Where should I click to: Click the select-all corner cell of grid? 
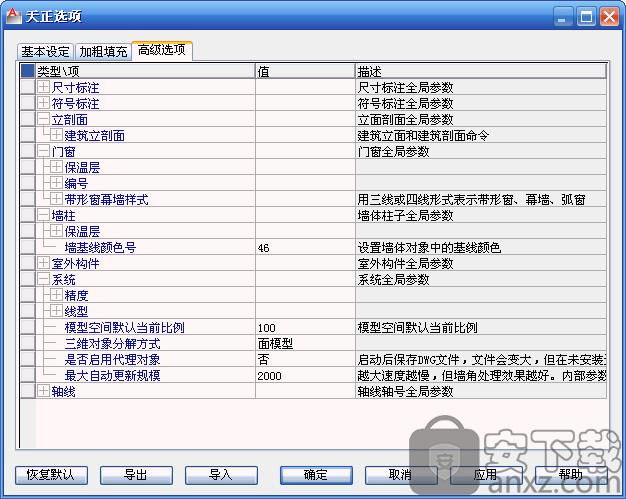[28, 71]
